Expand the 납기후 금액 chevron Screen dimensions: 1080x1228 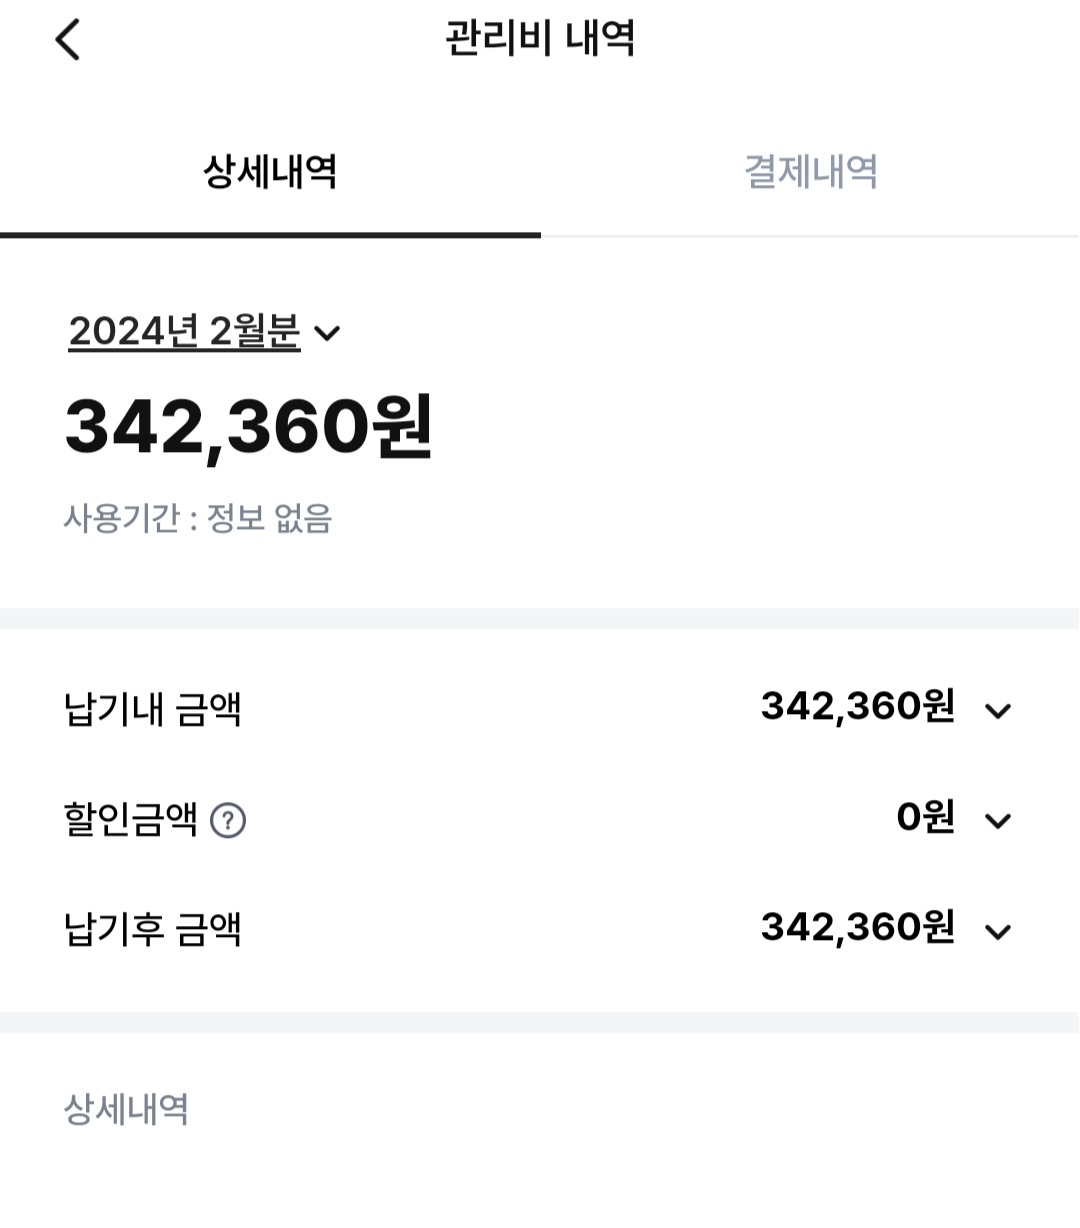tap(998, 932)
